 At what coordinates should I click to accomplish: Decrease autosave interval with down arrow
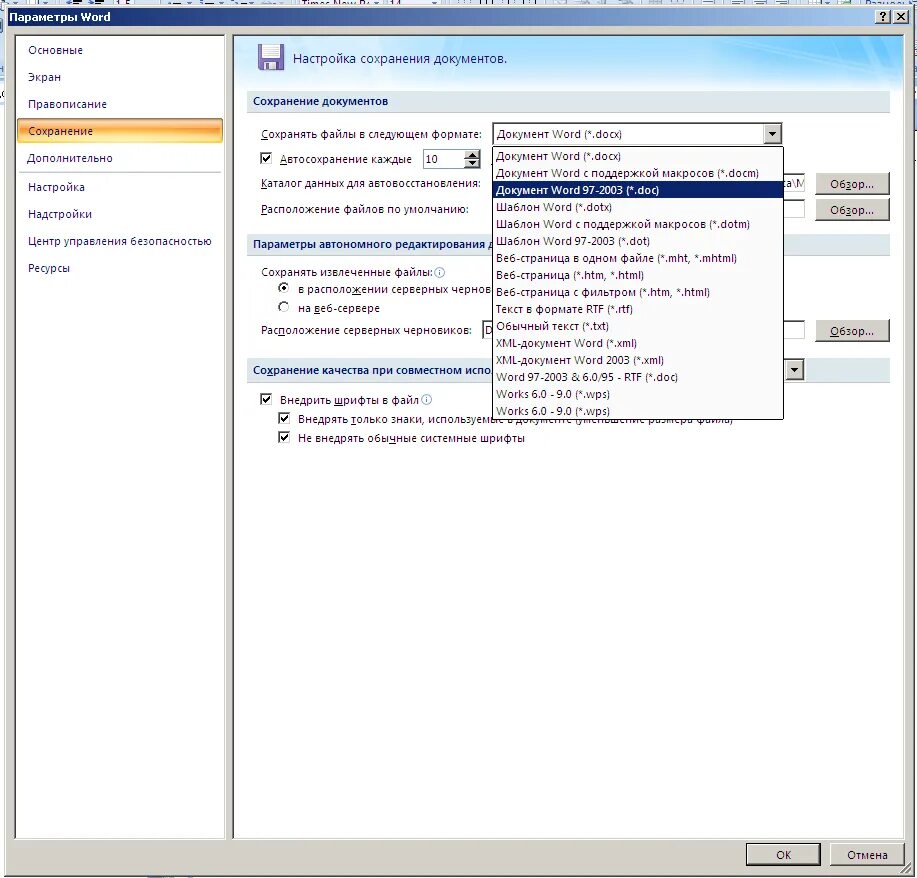pyautogui.click(x=472, y=163)
